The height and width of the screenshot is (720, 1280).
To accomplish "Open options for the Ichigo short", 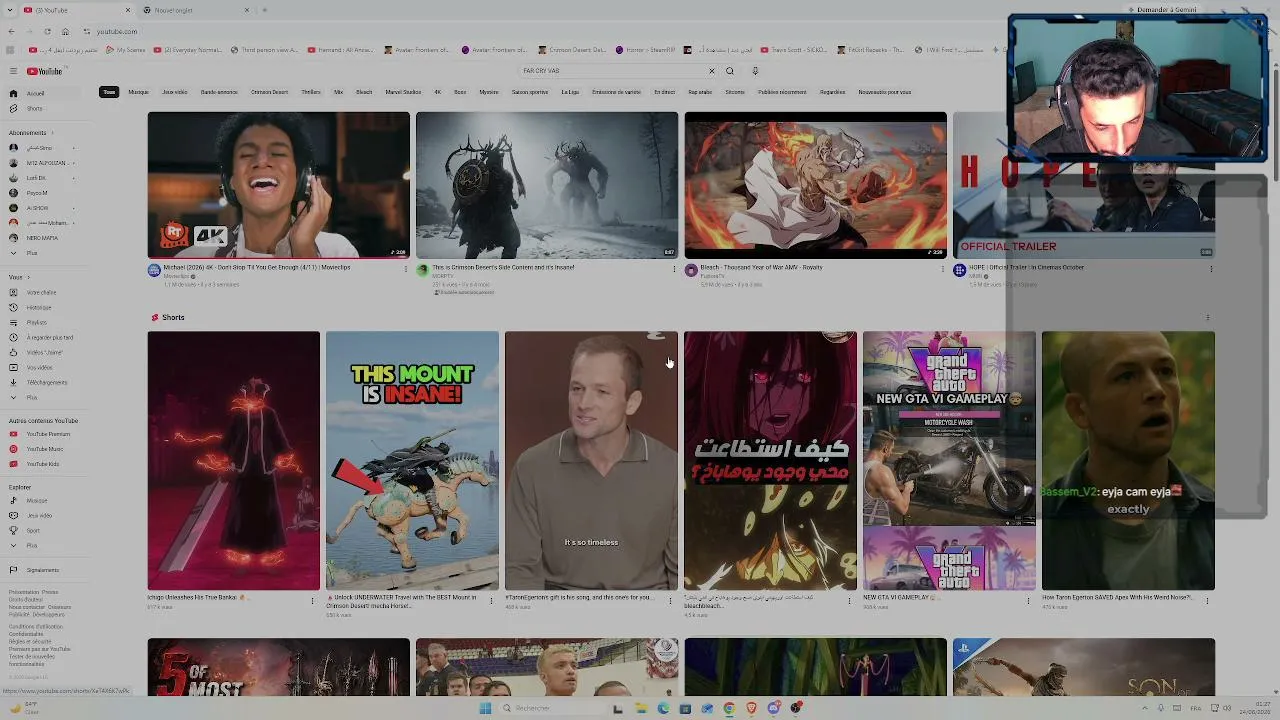I will [x=312, y=601].
